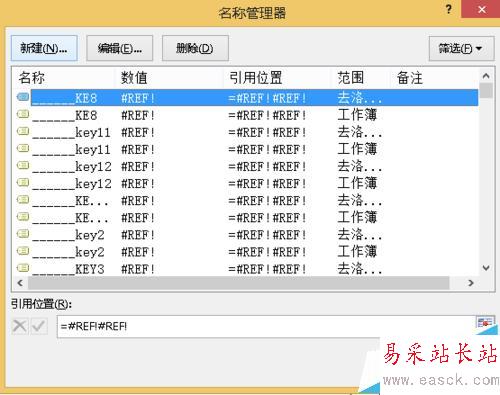Click the horizontal scrollbar left arrow
Viewport: 500px width, 395px height.
[20, 283]
